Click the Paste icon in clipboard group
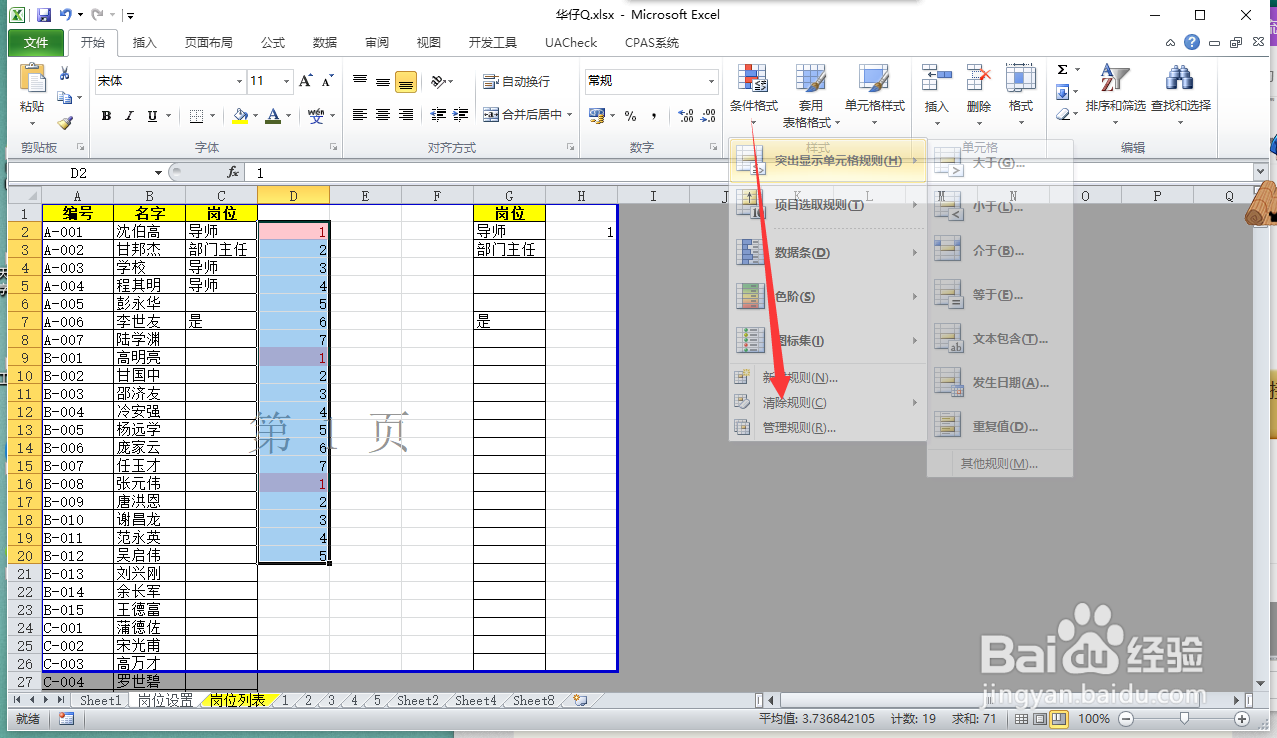The width and height of the screenshot is (1277, 738). click(x=31, y=78)
